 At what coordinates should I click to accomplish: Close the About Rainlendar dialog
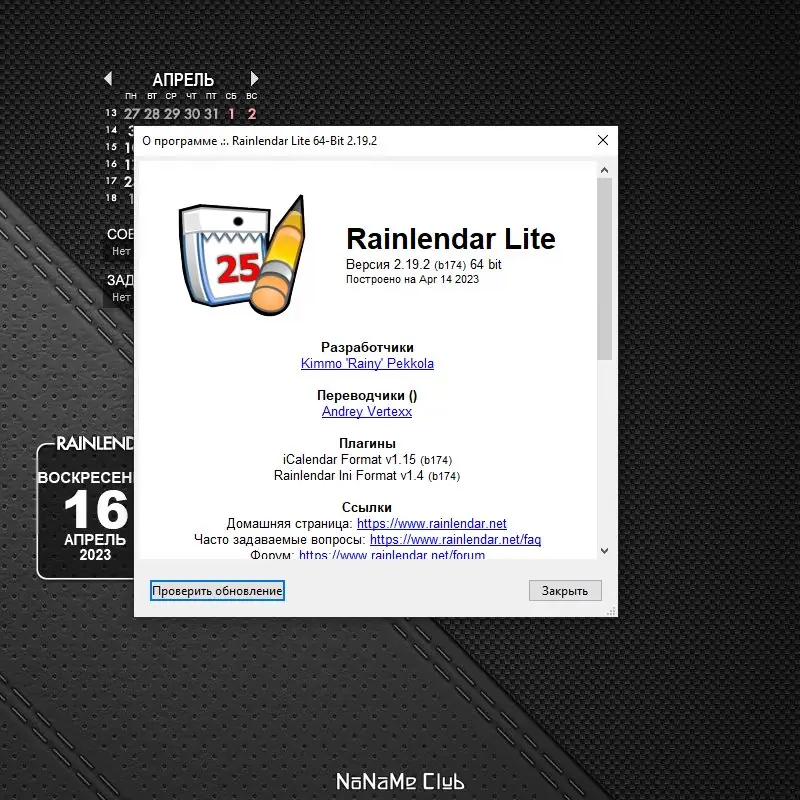[x=603, y=140]
